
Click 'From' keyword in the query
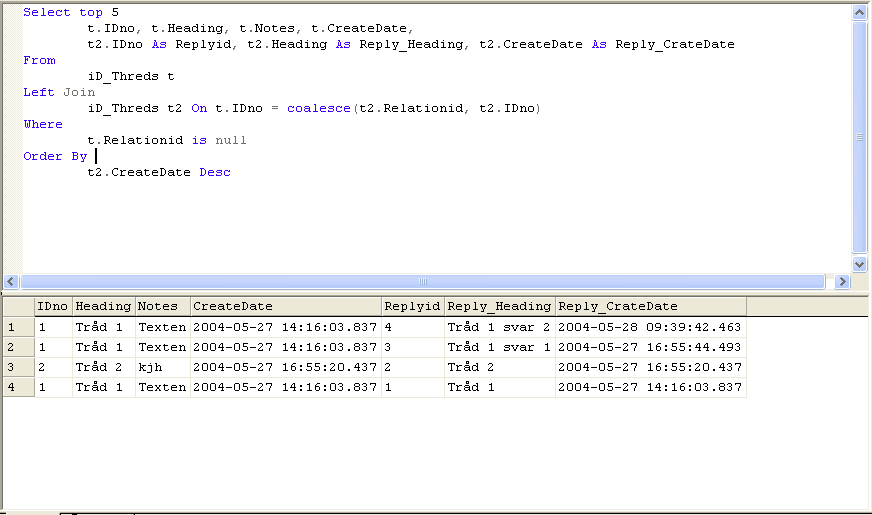coord(39,61)
